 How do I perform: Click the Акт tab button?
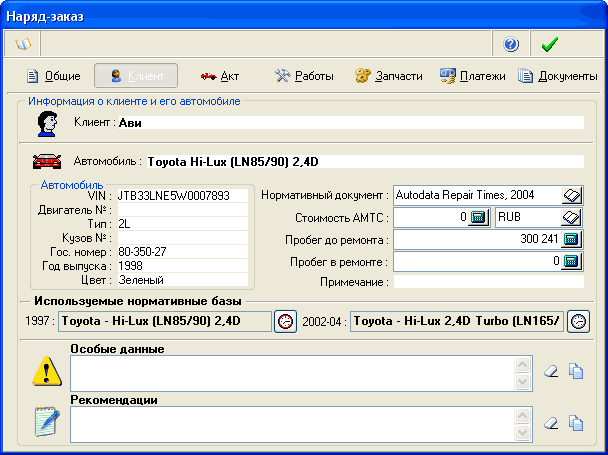click(x=219, y=76)
